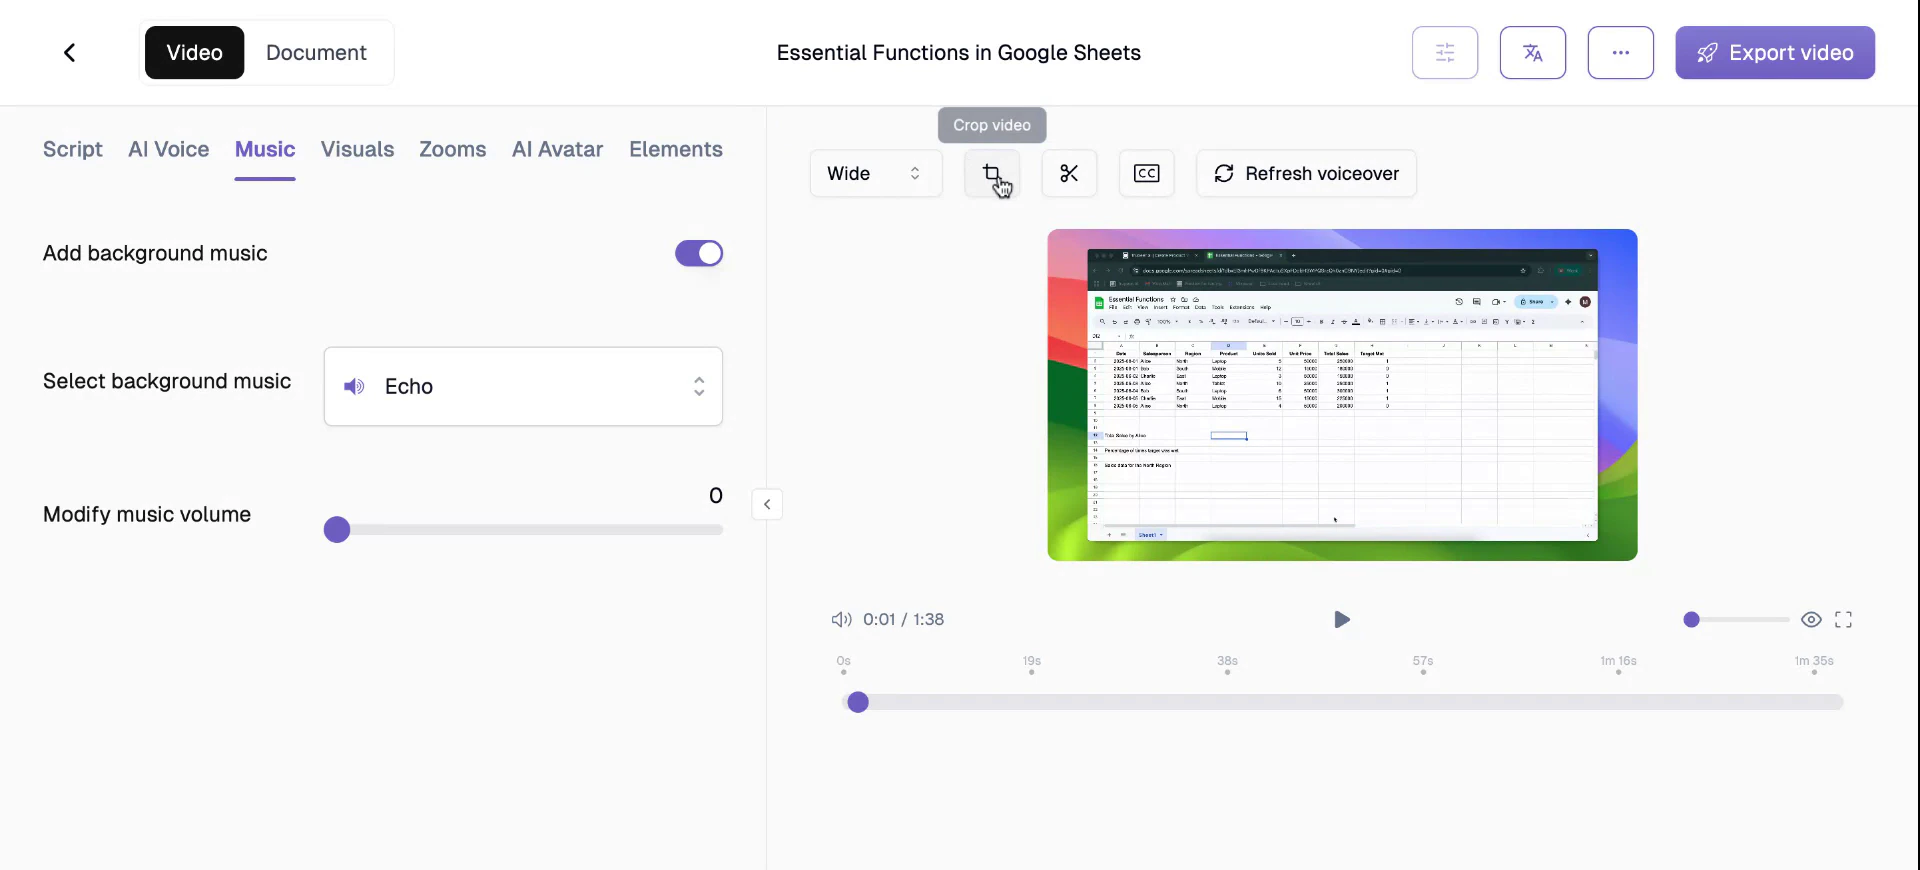Viewport: 1920px width, 870px height.
Task: Select the Music tab
Action: pyautogui.click(x=265, y=150)
